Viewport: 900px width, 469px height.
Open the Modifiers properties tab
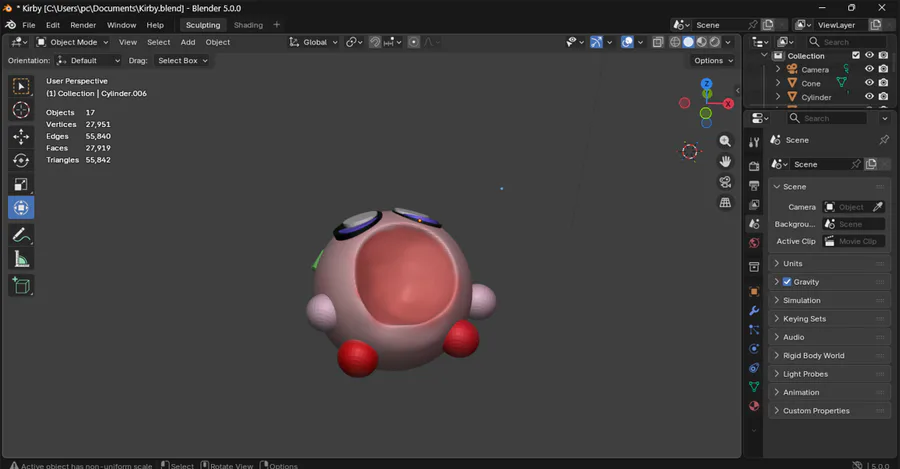[754, 311]
